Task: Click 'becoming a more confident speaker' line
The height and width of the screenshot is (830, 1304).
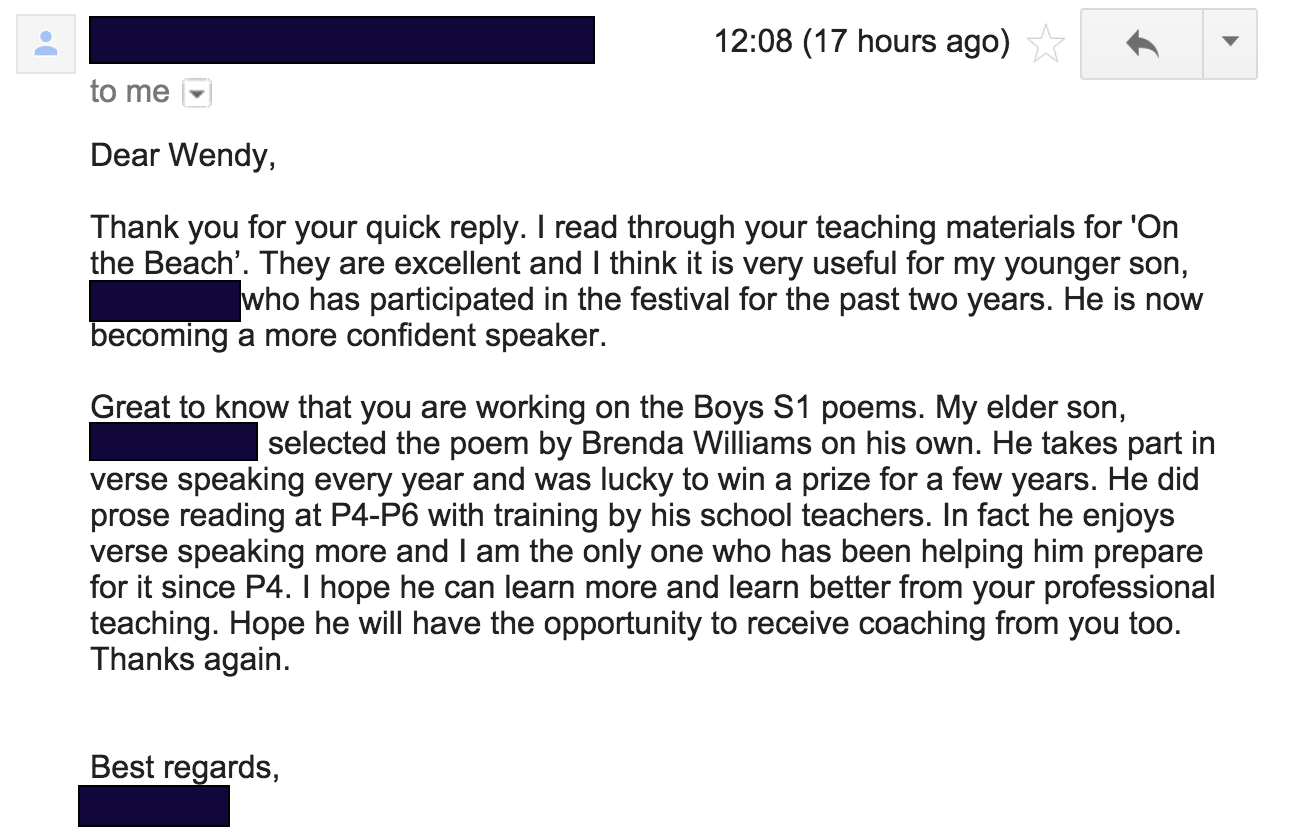Action: click(348, 336)
